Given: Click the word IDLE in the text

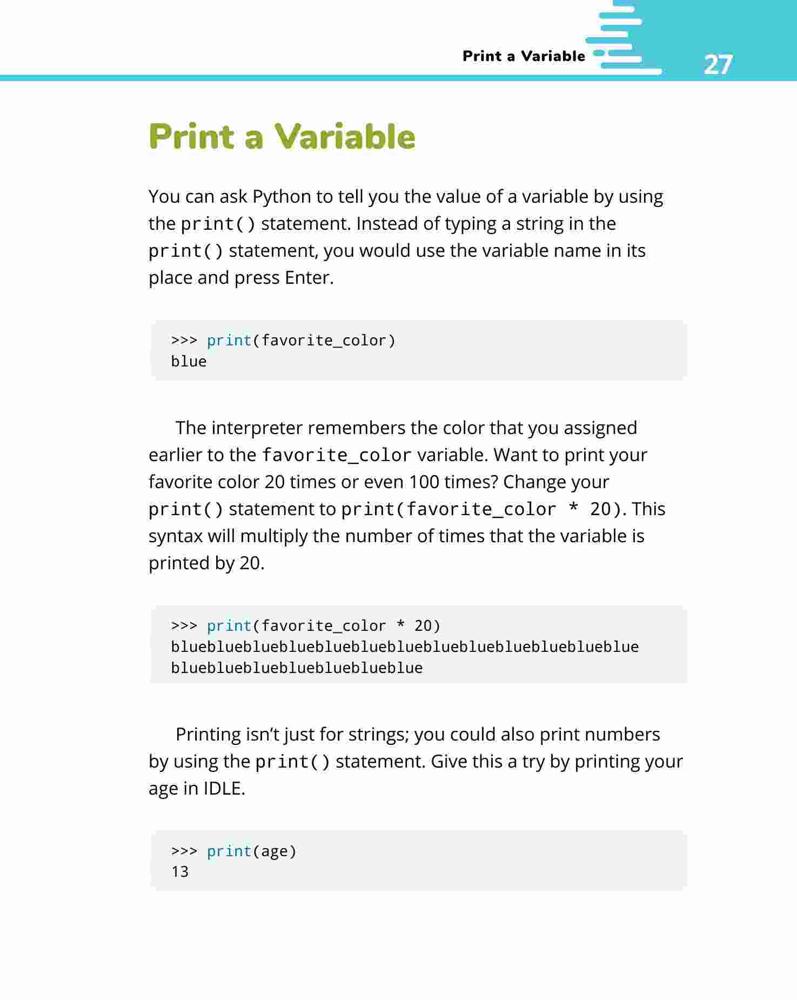Looking at the screenshot, I should [224, 789].
